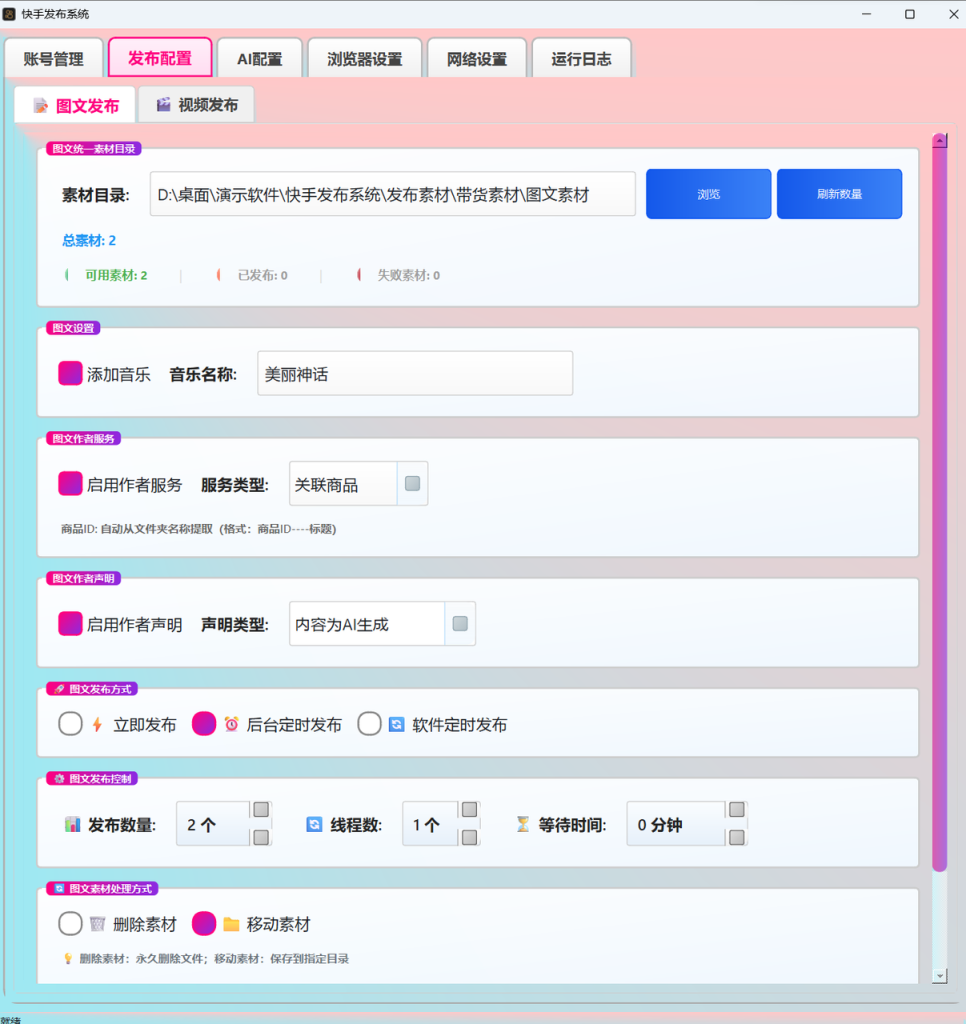The image size is (966, 1024).
Task: Click the lightbulb hint icon at bottom
Action: [68, 958]
